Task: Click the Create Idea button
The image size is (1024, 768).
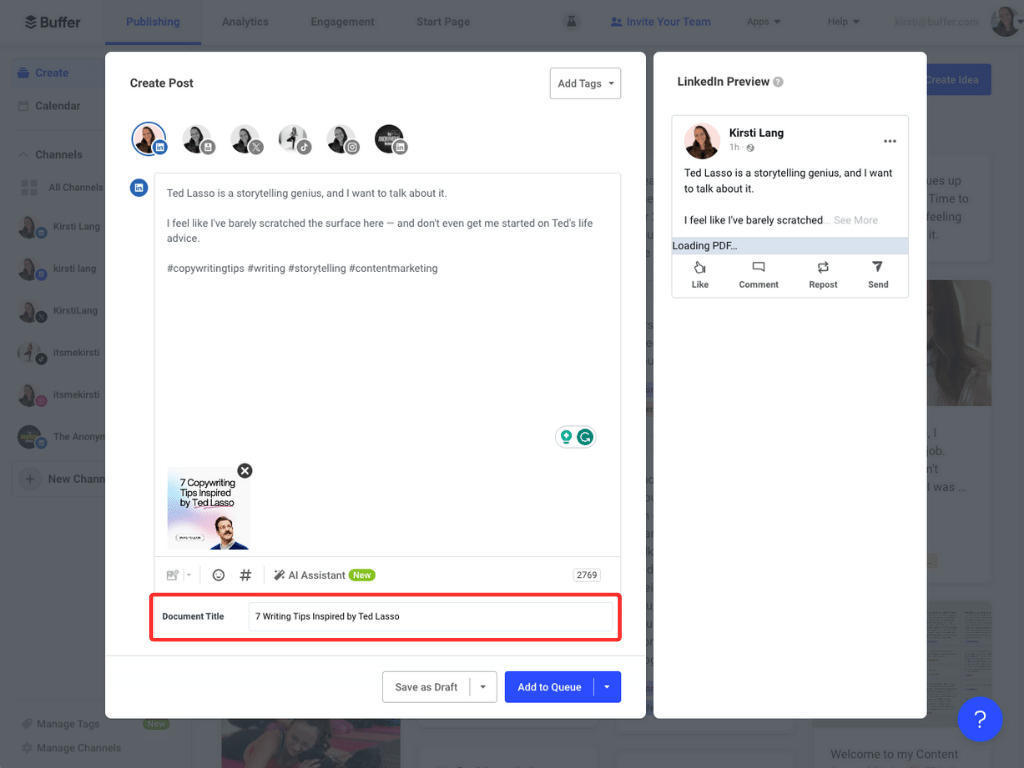Action: pos(952,80)
